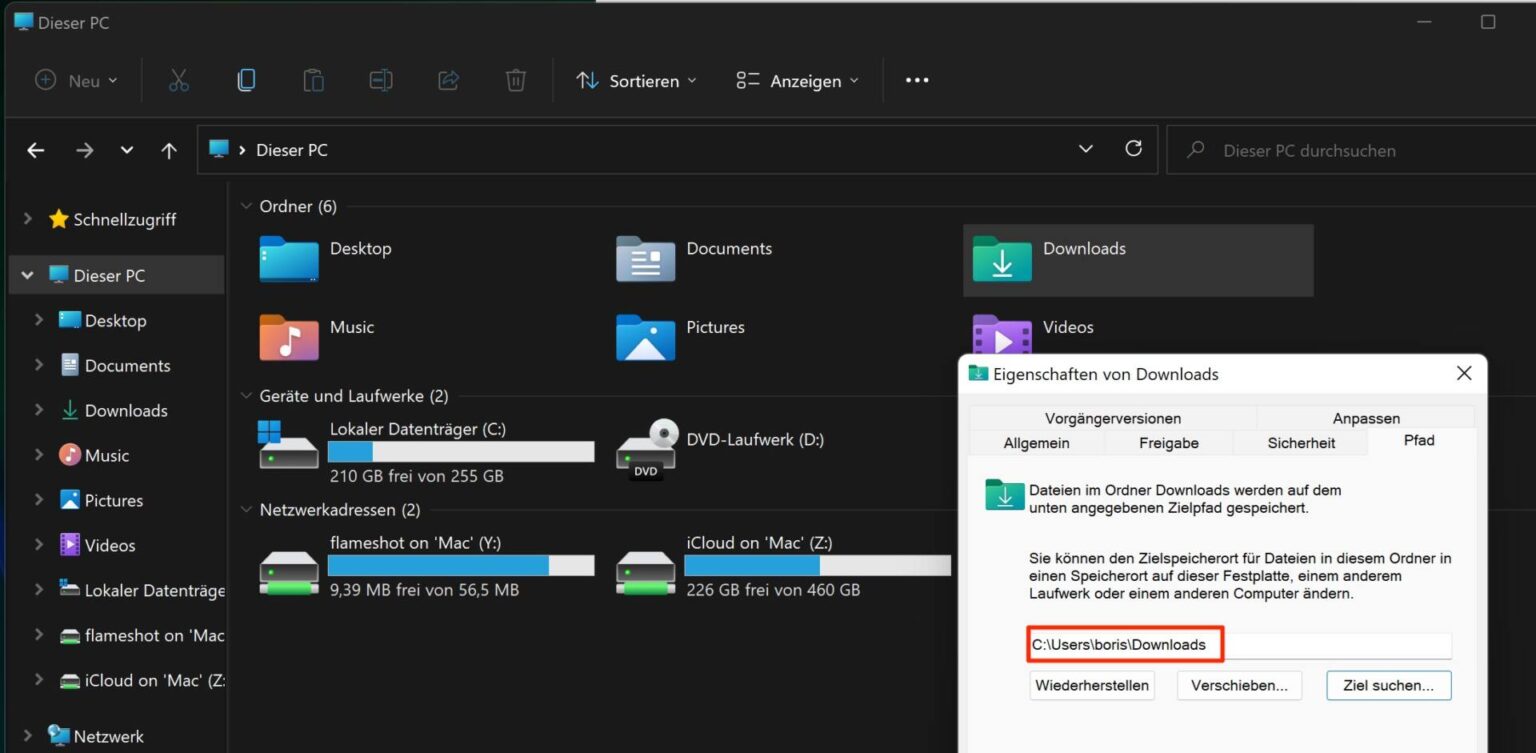This screenshot has height=753, width=1536.
Task: Click the Delete trash icon
Action: (x=515, y=80)
